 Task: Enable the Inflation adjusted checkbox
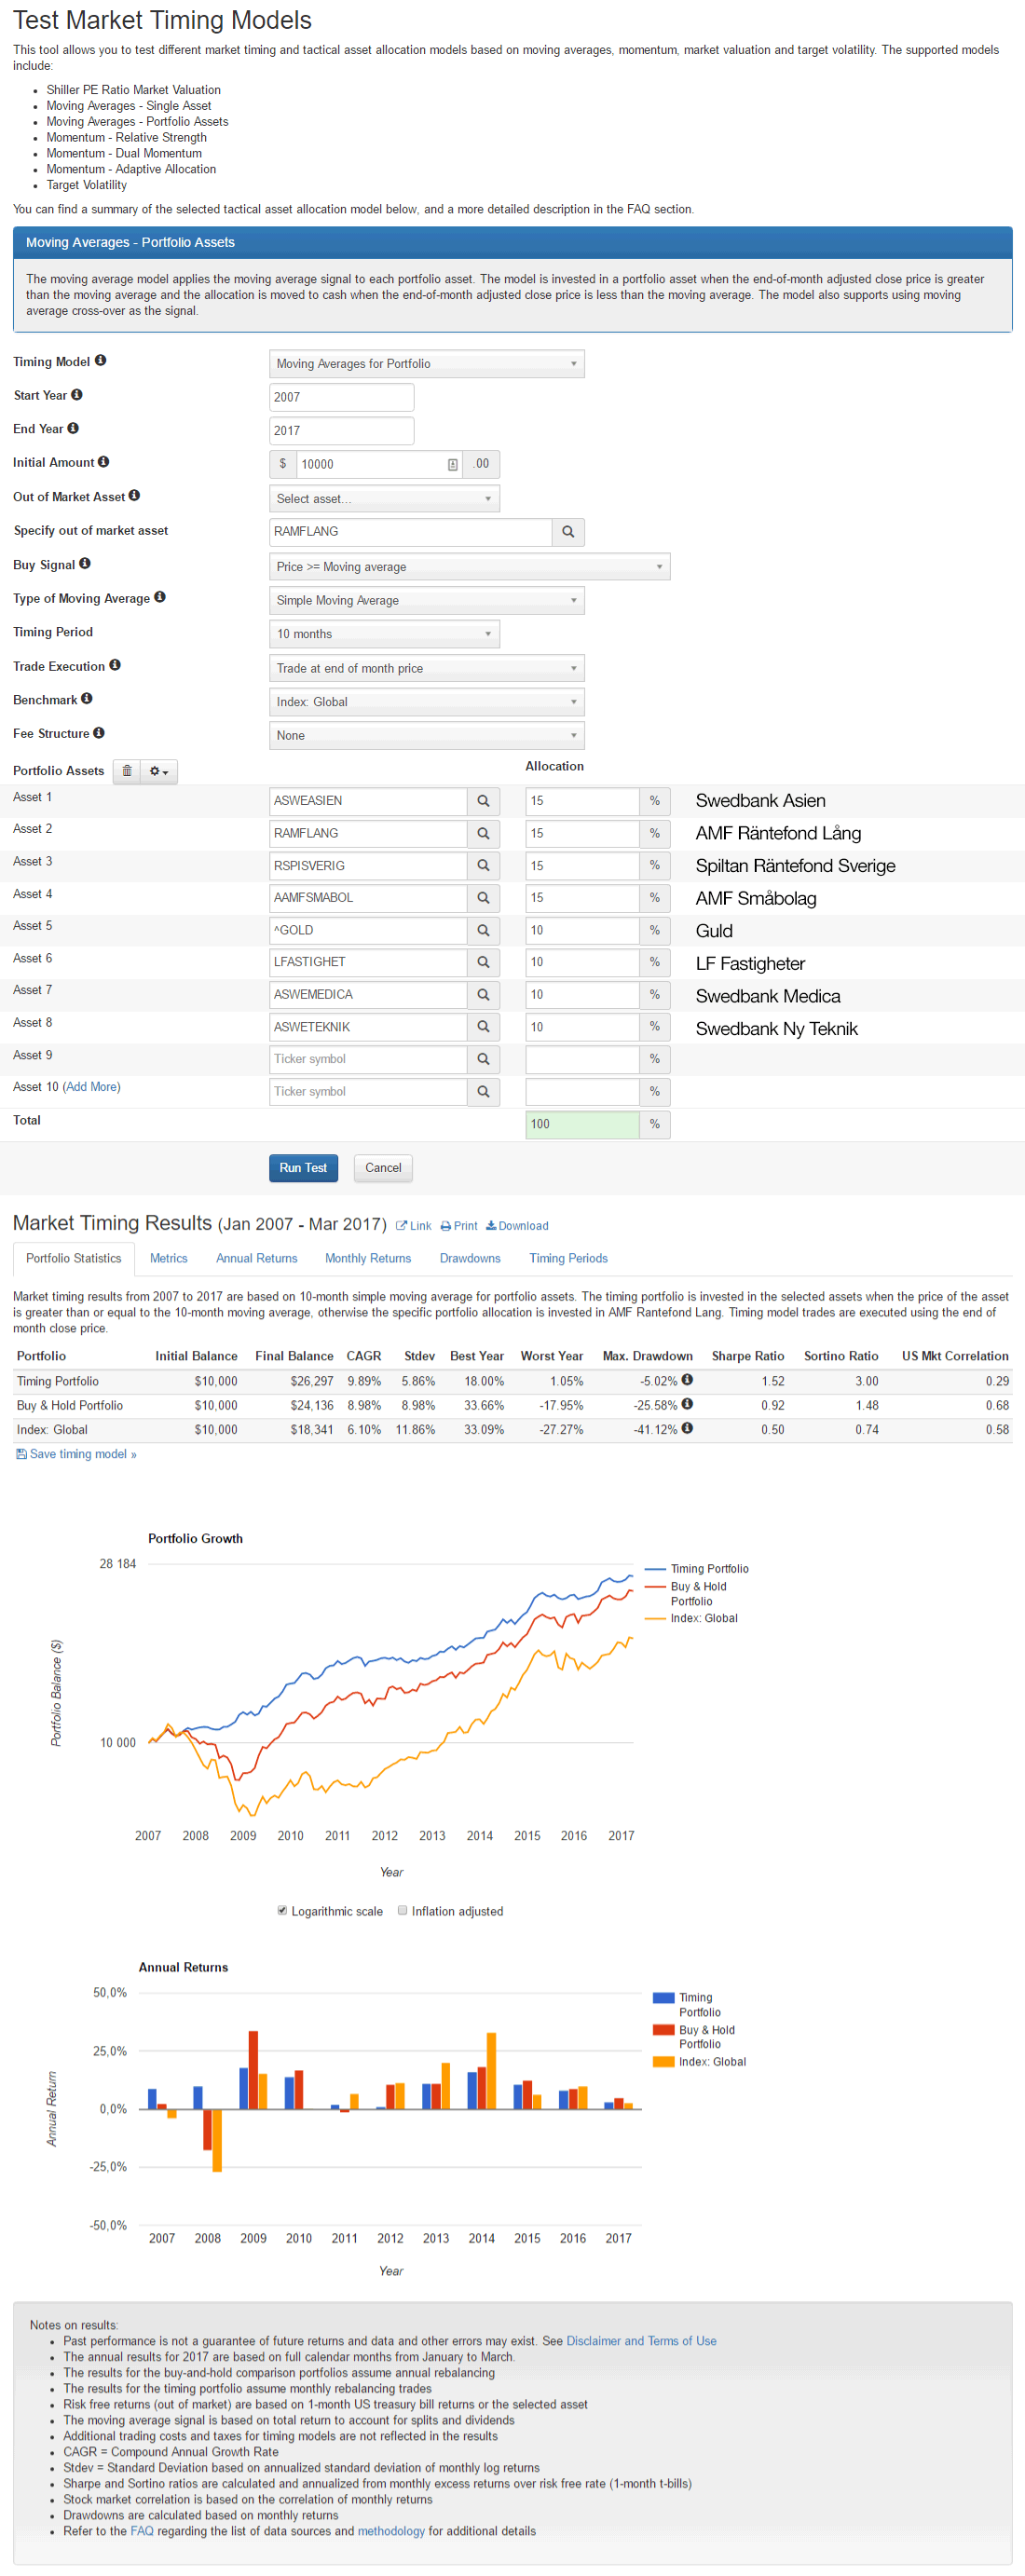(402, 1910)
